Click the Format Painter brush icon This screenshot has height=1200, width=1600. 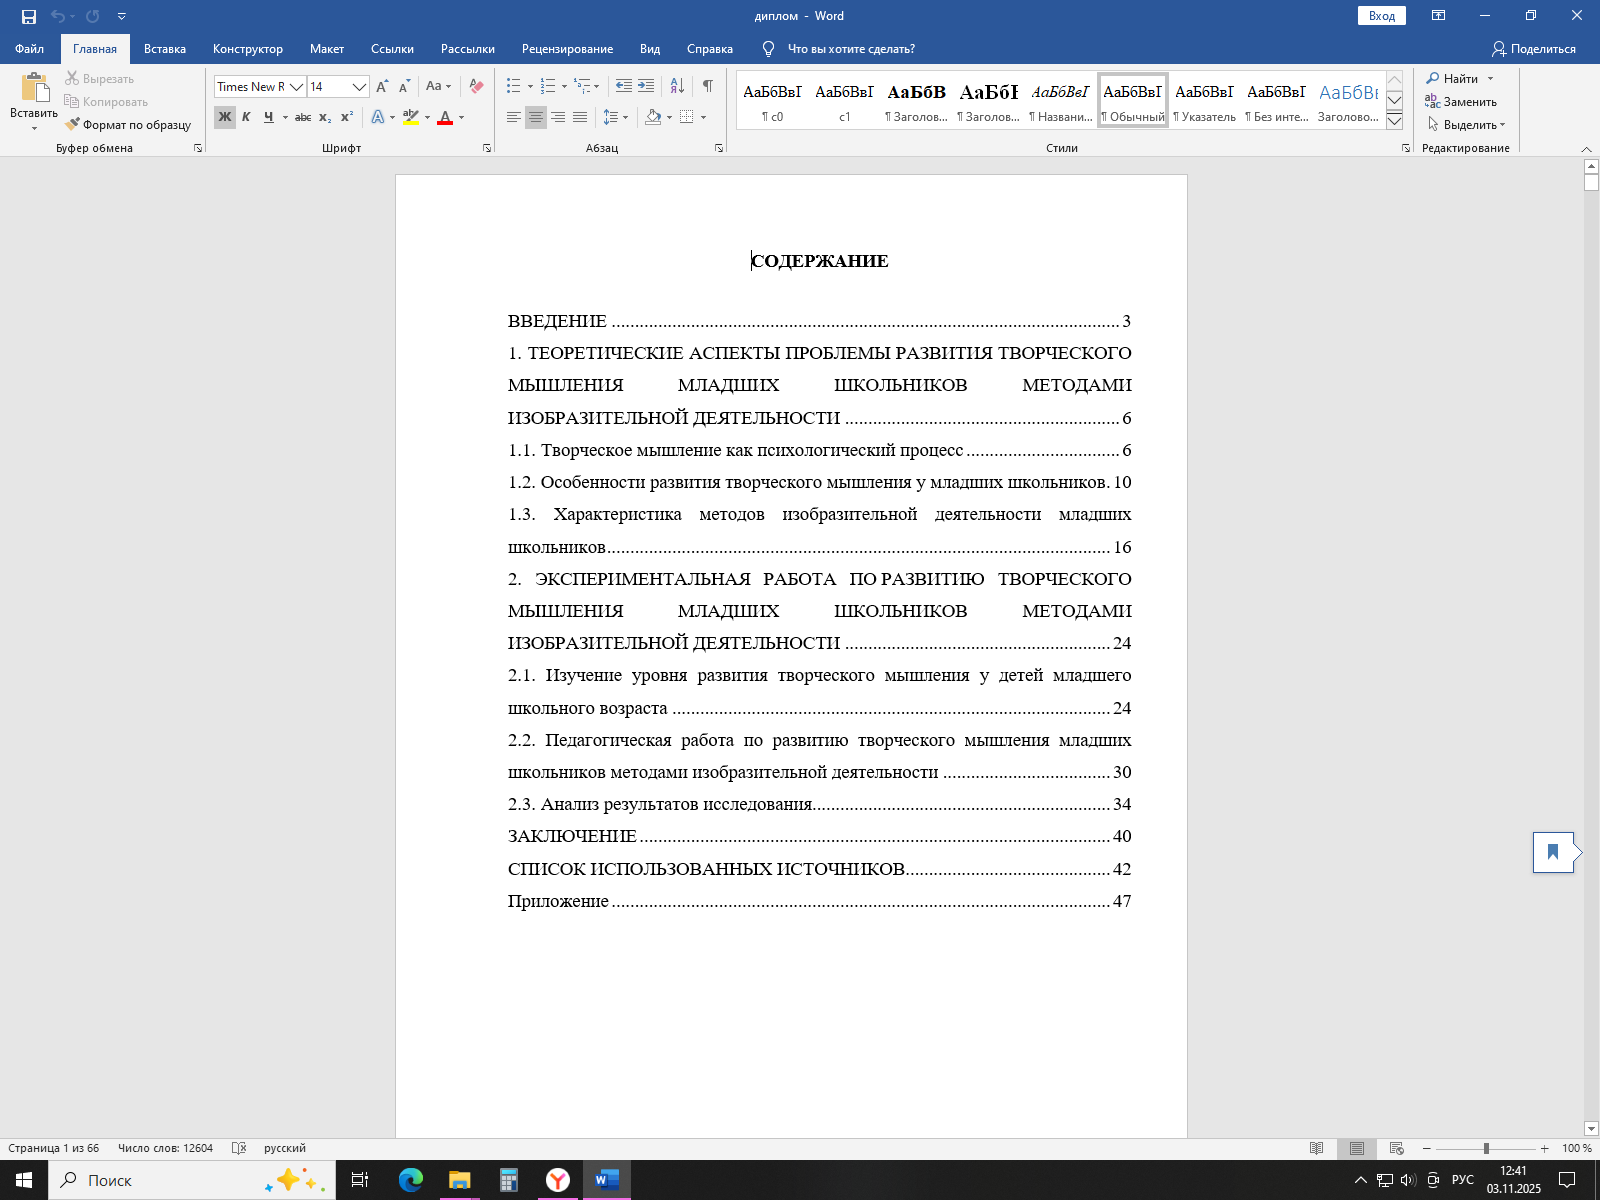tap(73, 125)
